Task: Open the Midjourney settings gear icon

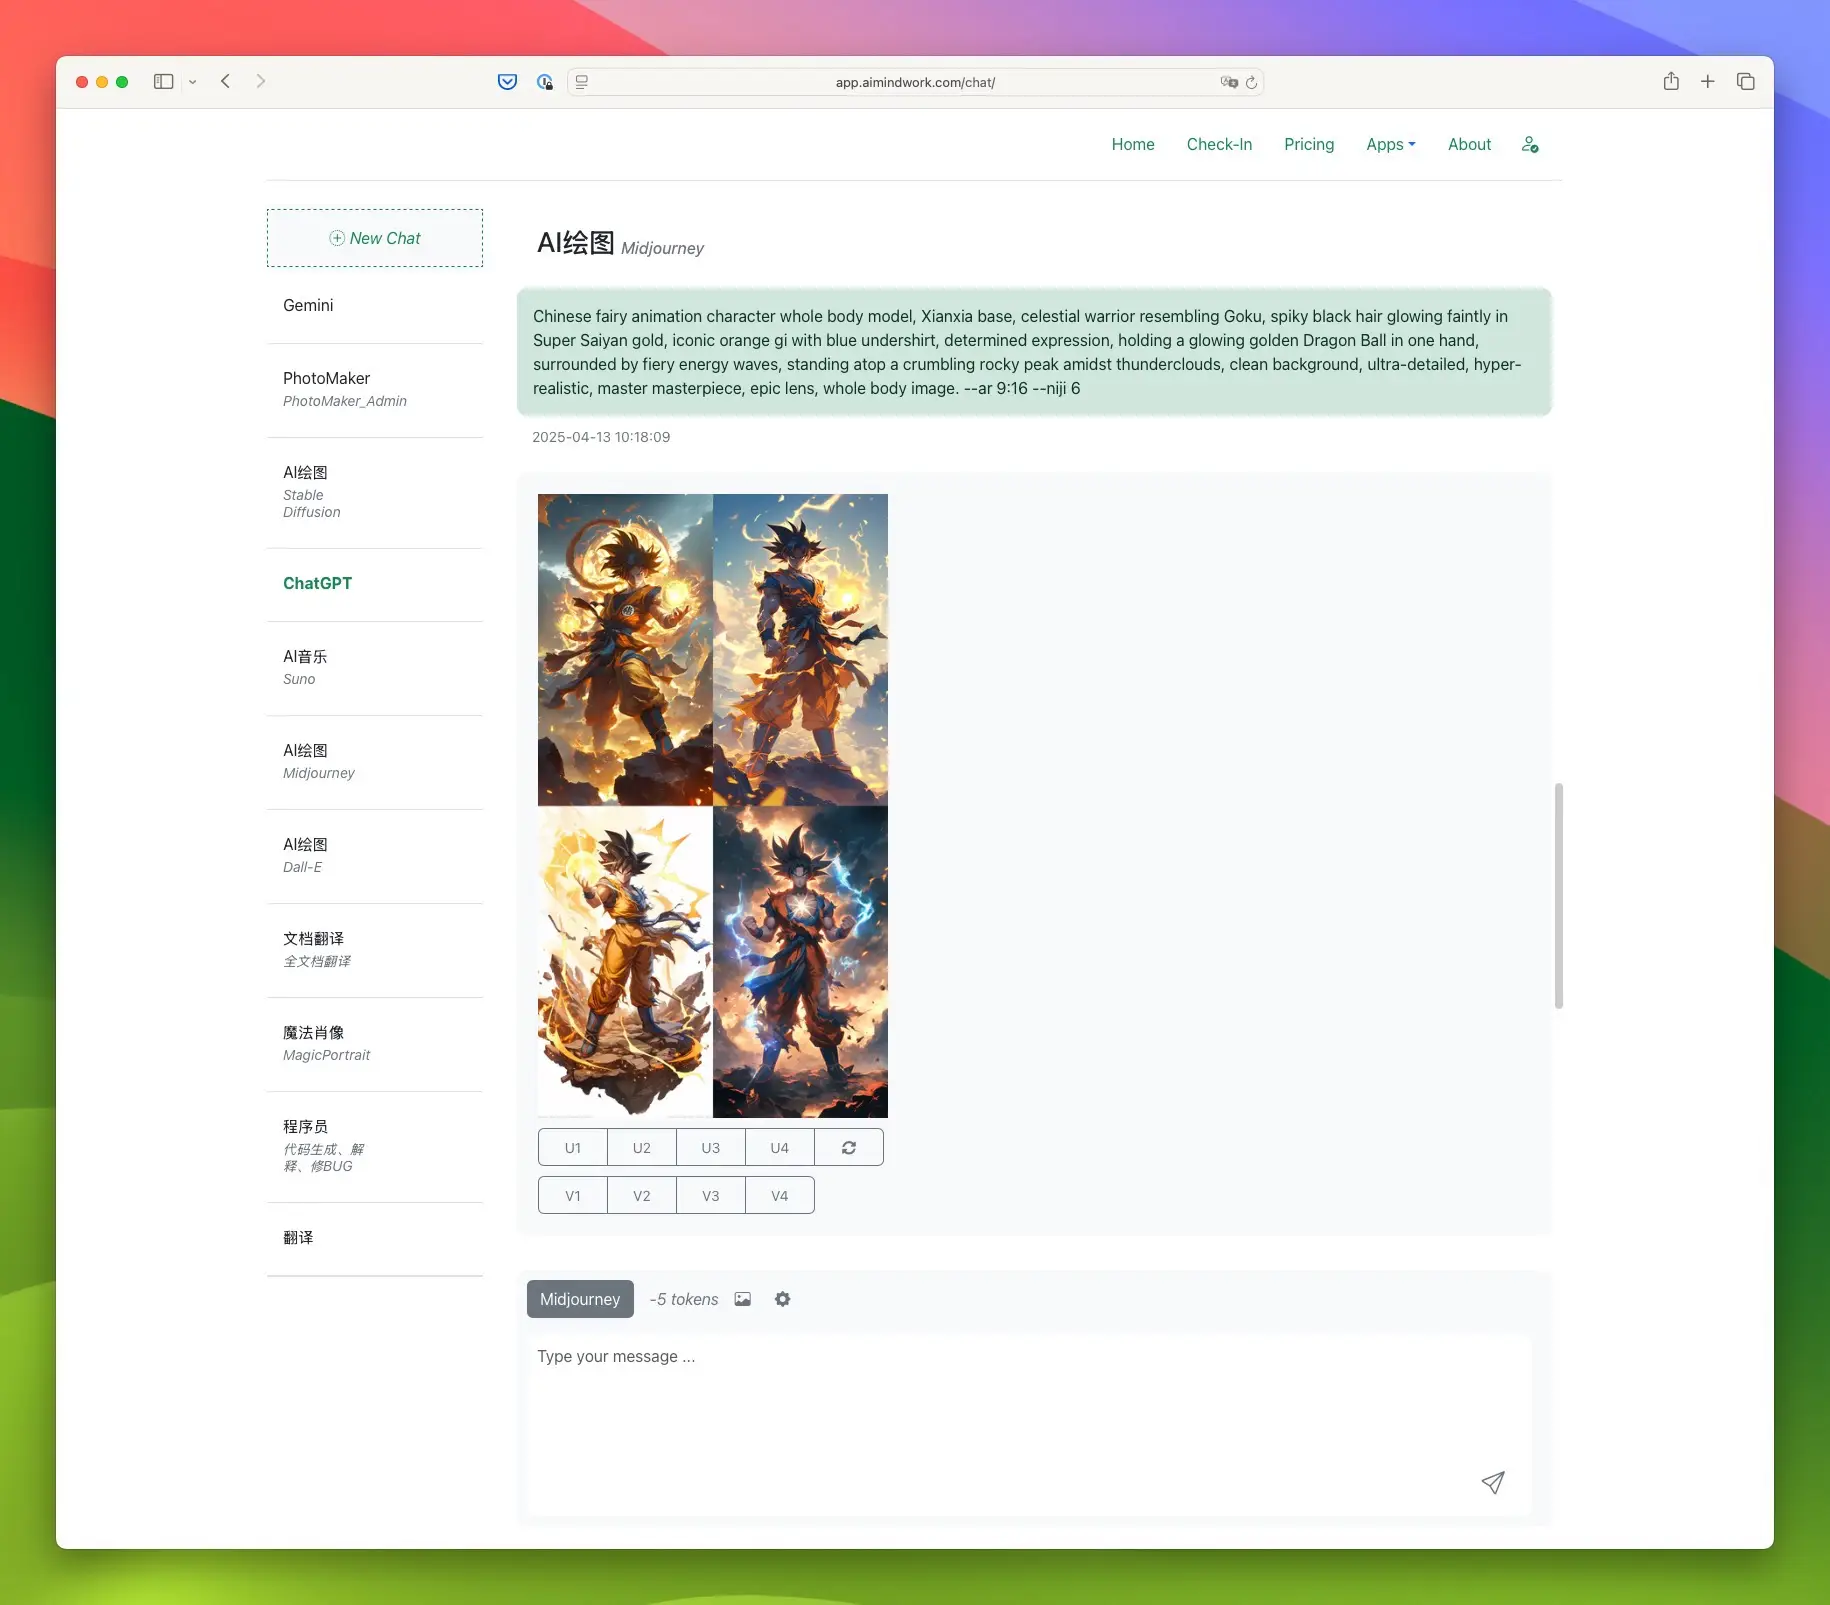Action: [x=782, y=1299]
